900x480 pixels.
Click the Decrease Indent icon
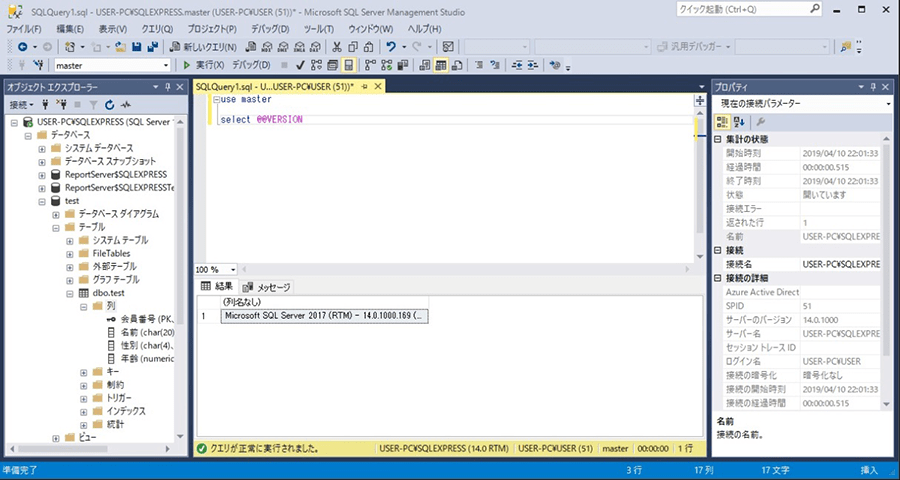[x=517, y=65]
